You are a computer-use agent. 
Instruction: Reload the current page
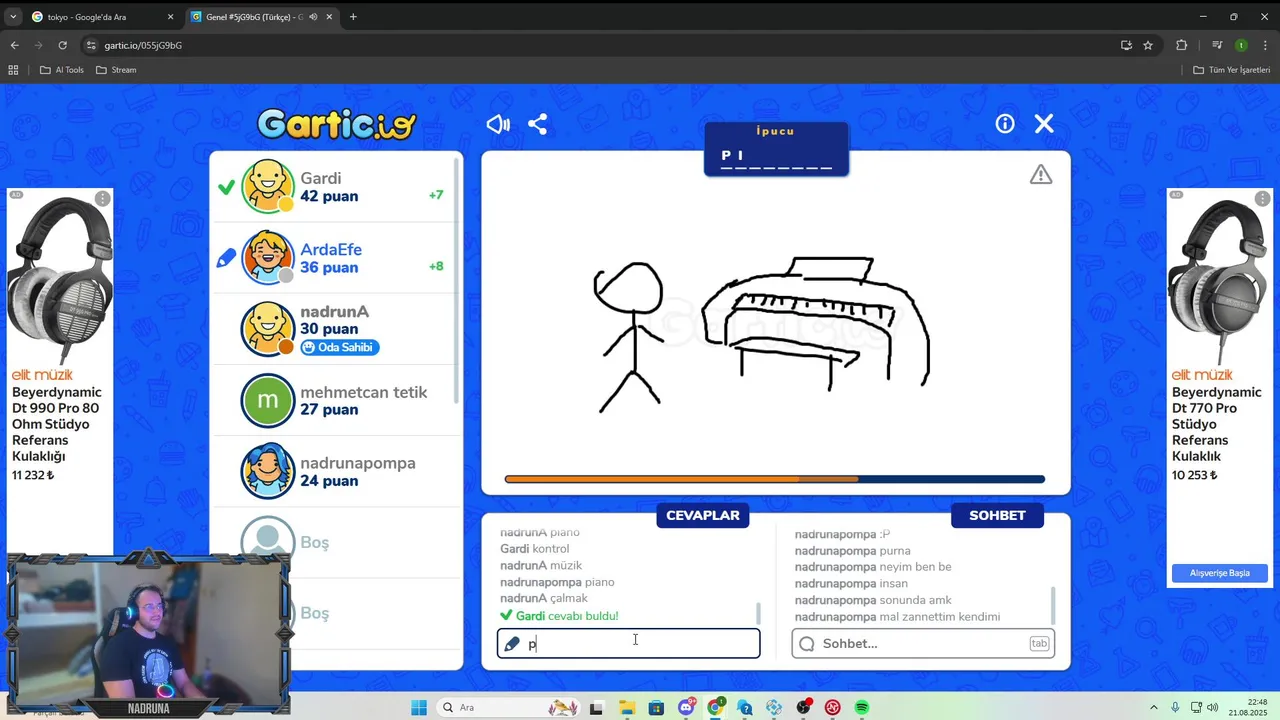(62, 45)
